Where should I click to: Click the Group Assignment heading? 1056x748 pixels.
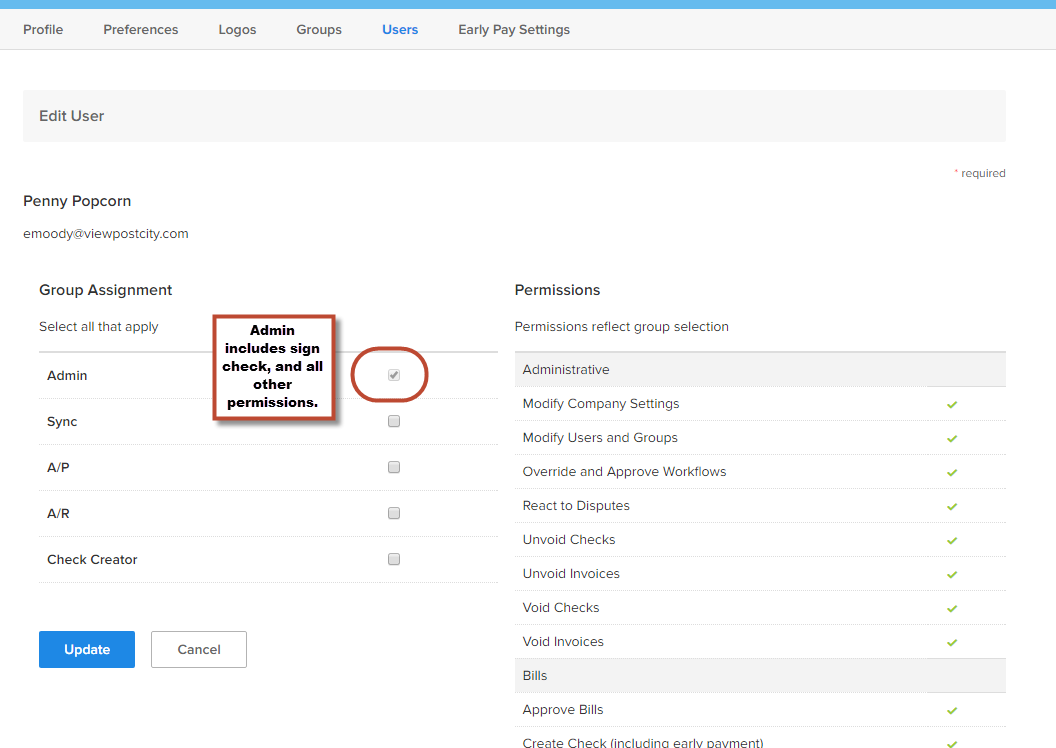coord(106,290)
